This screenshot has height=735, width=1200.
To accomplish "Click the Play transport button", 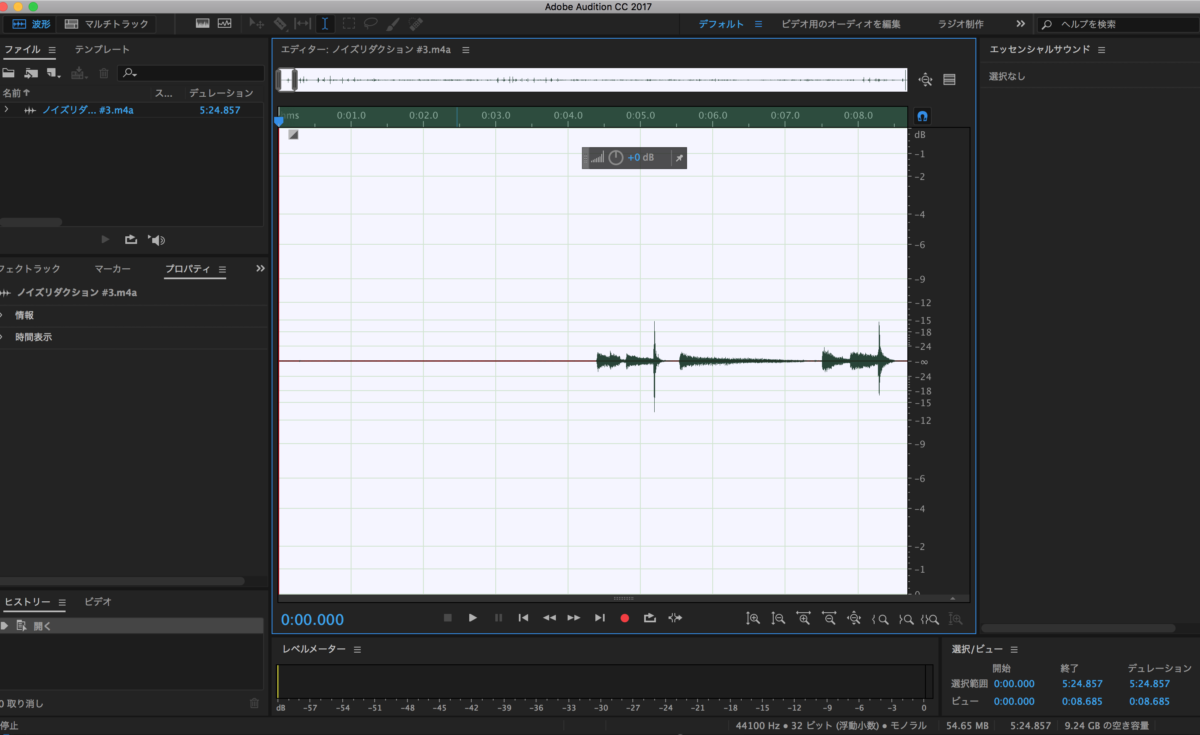I will coord(473,618).
